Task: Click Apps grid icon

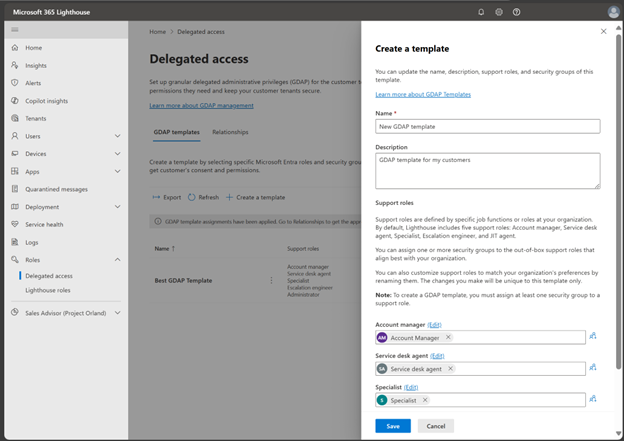Action: pyautogui.click(x=15, y=171)
